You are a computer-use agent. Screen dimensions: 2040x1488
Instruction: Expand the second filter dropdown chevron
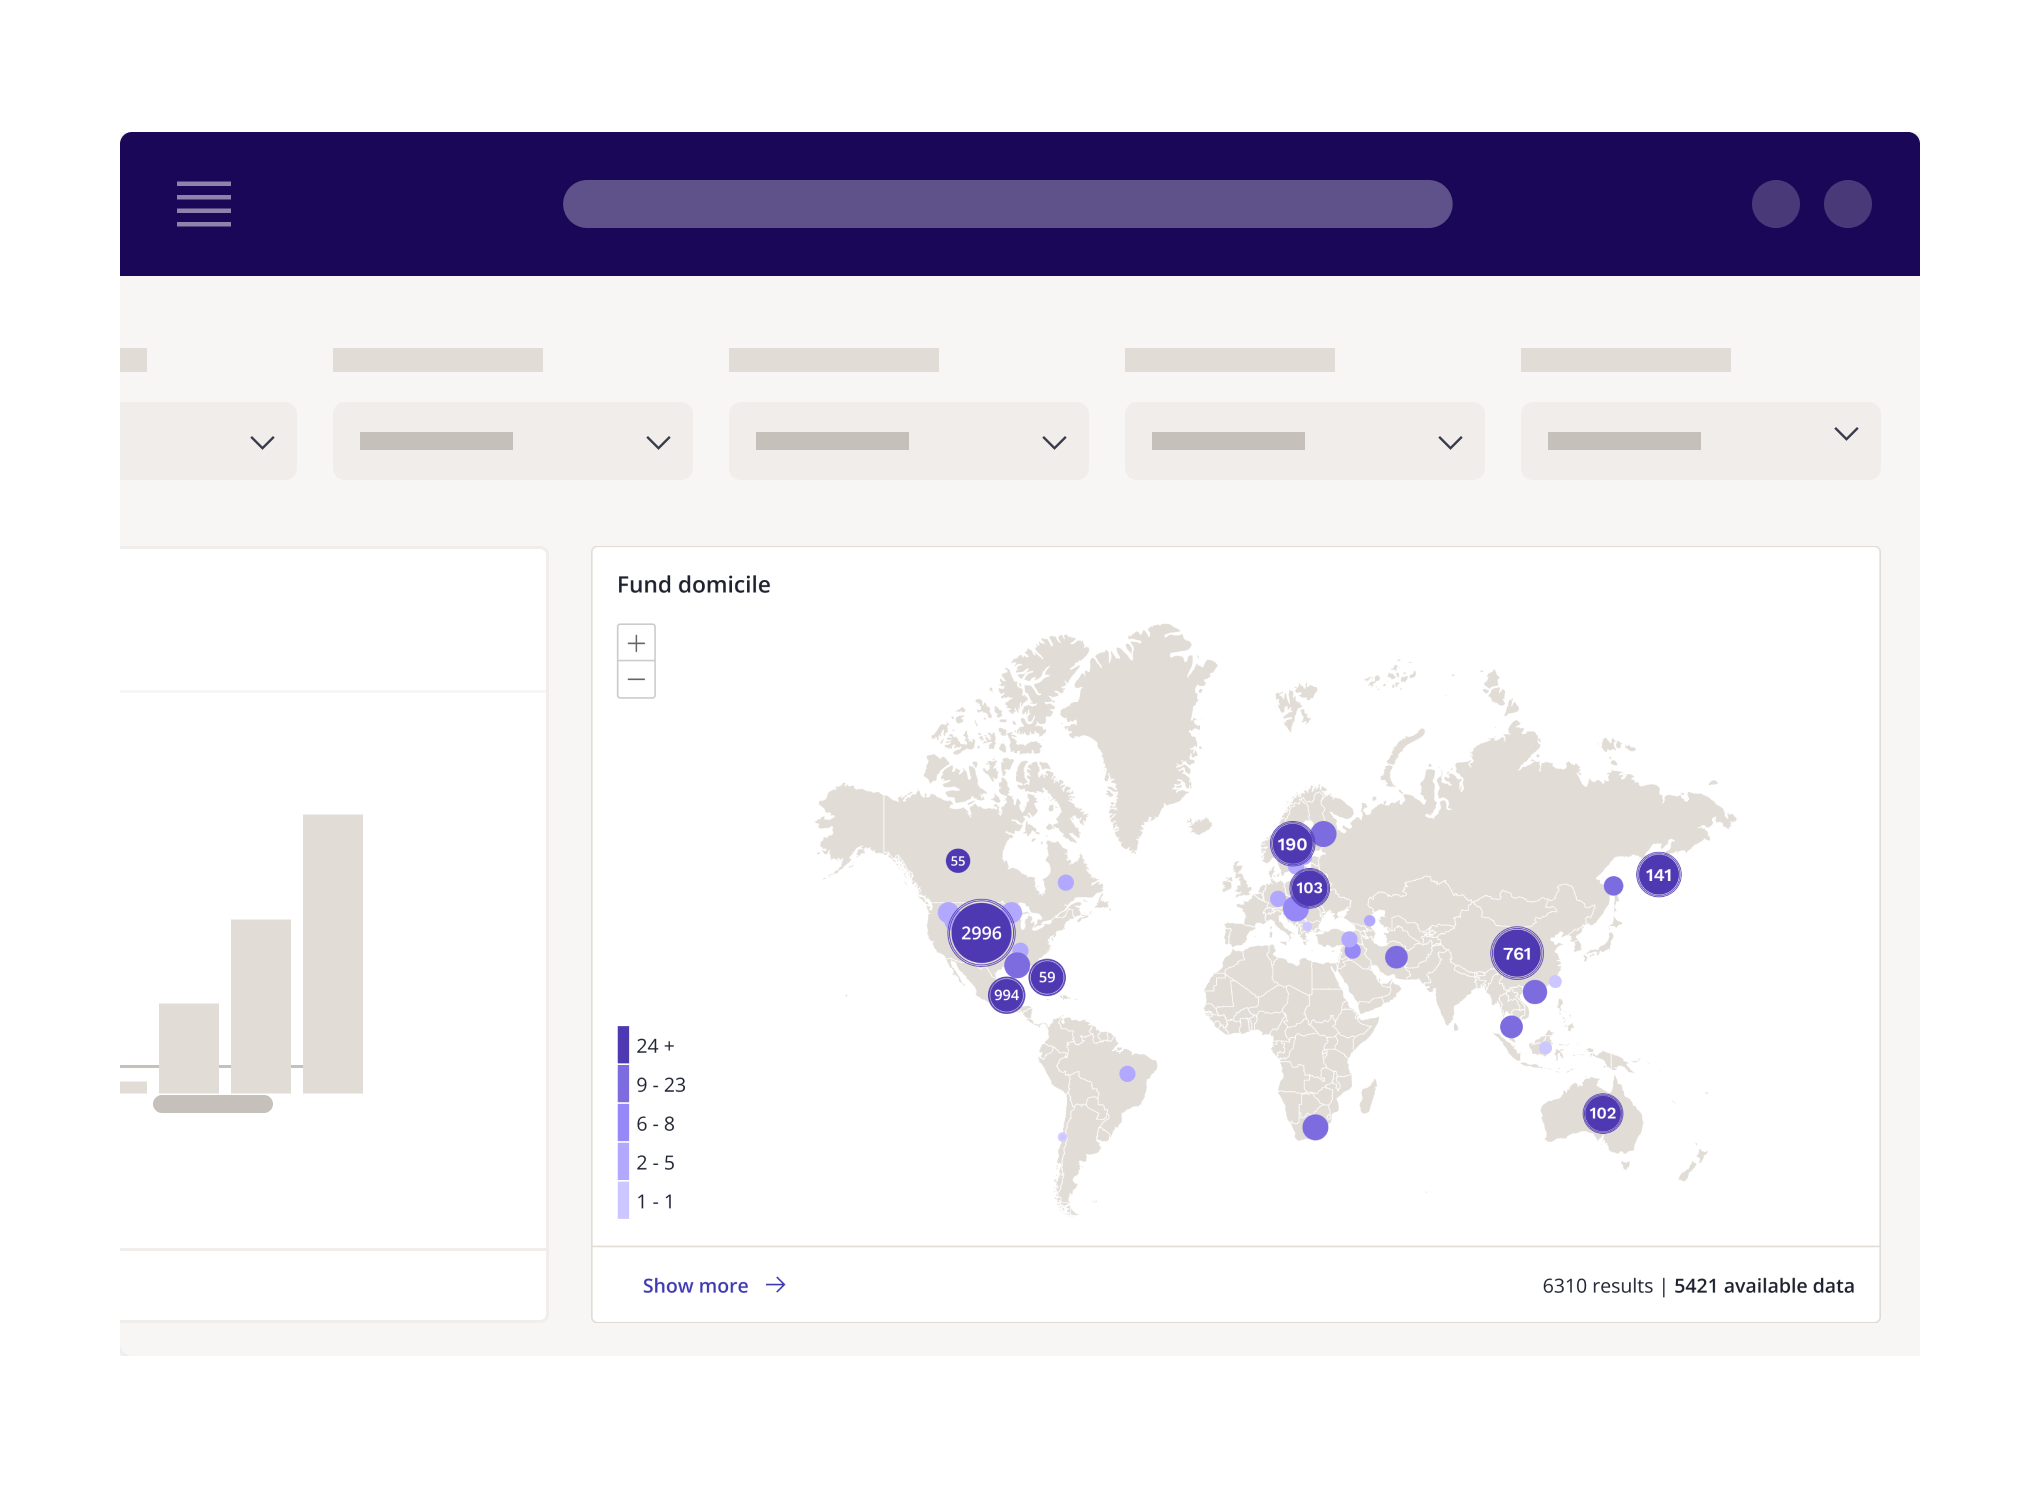(x=658, y=442)
